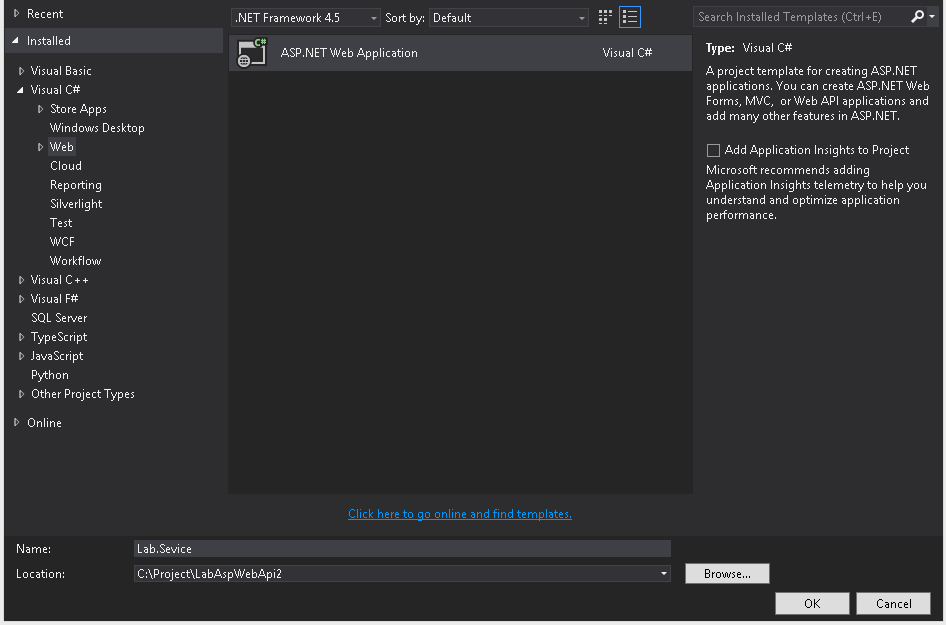Expand the Visual C++ node

click(21, 280)
